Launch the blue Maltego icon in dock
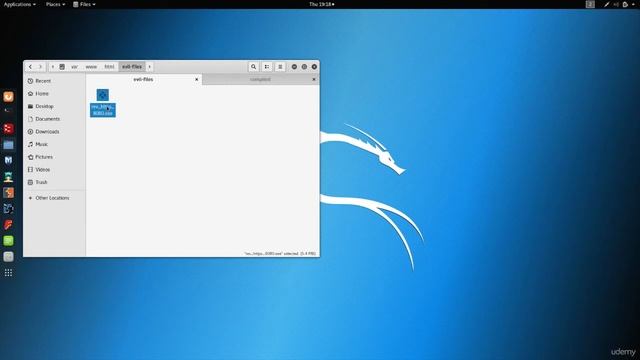 tap(8, 209)
